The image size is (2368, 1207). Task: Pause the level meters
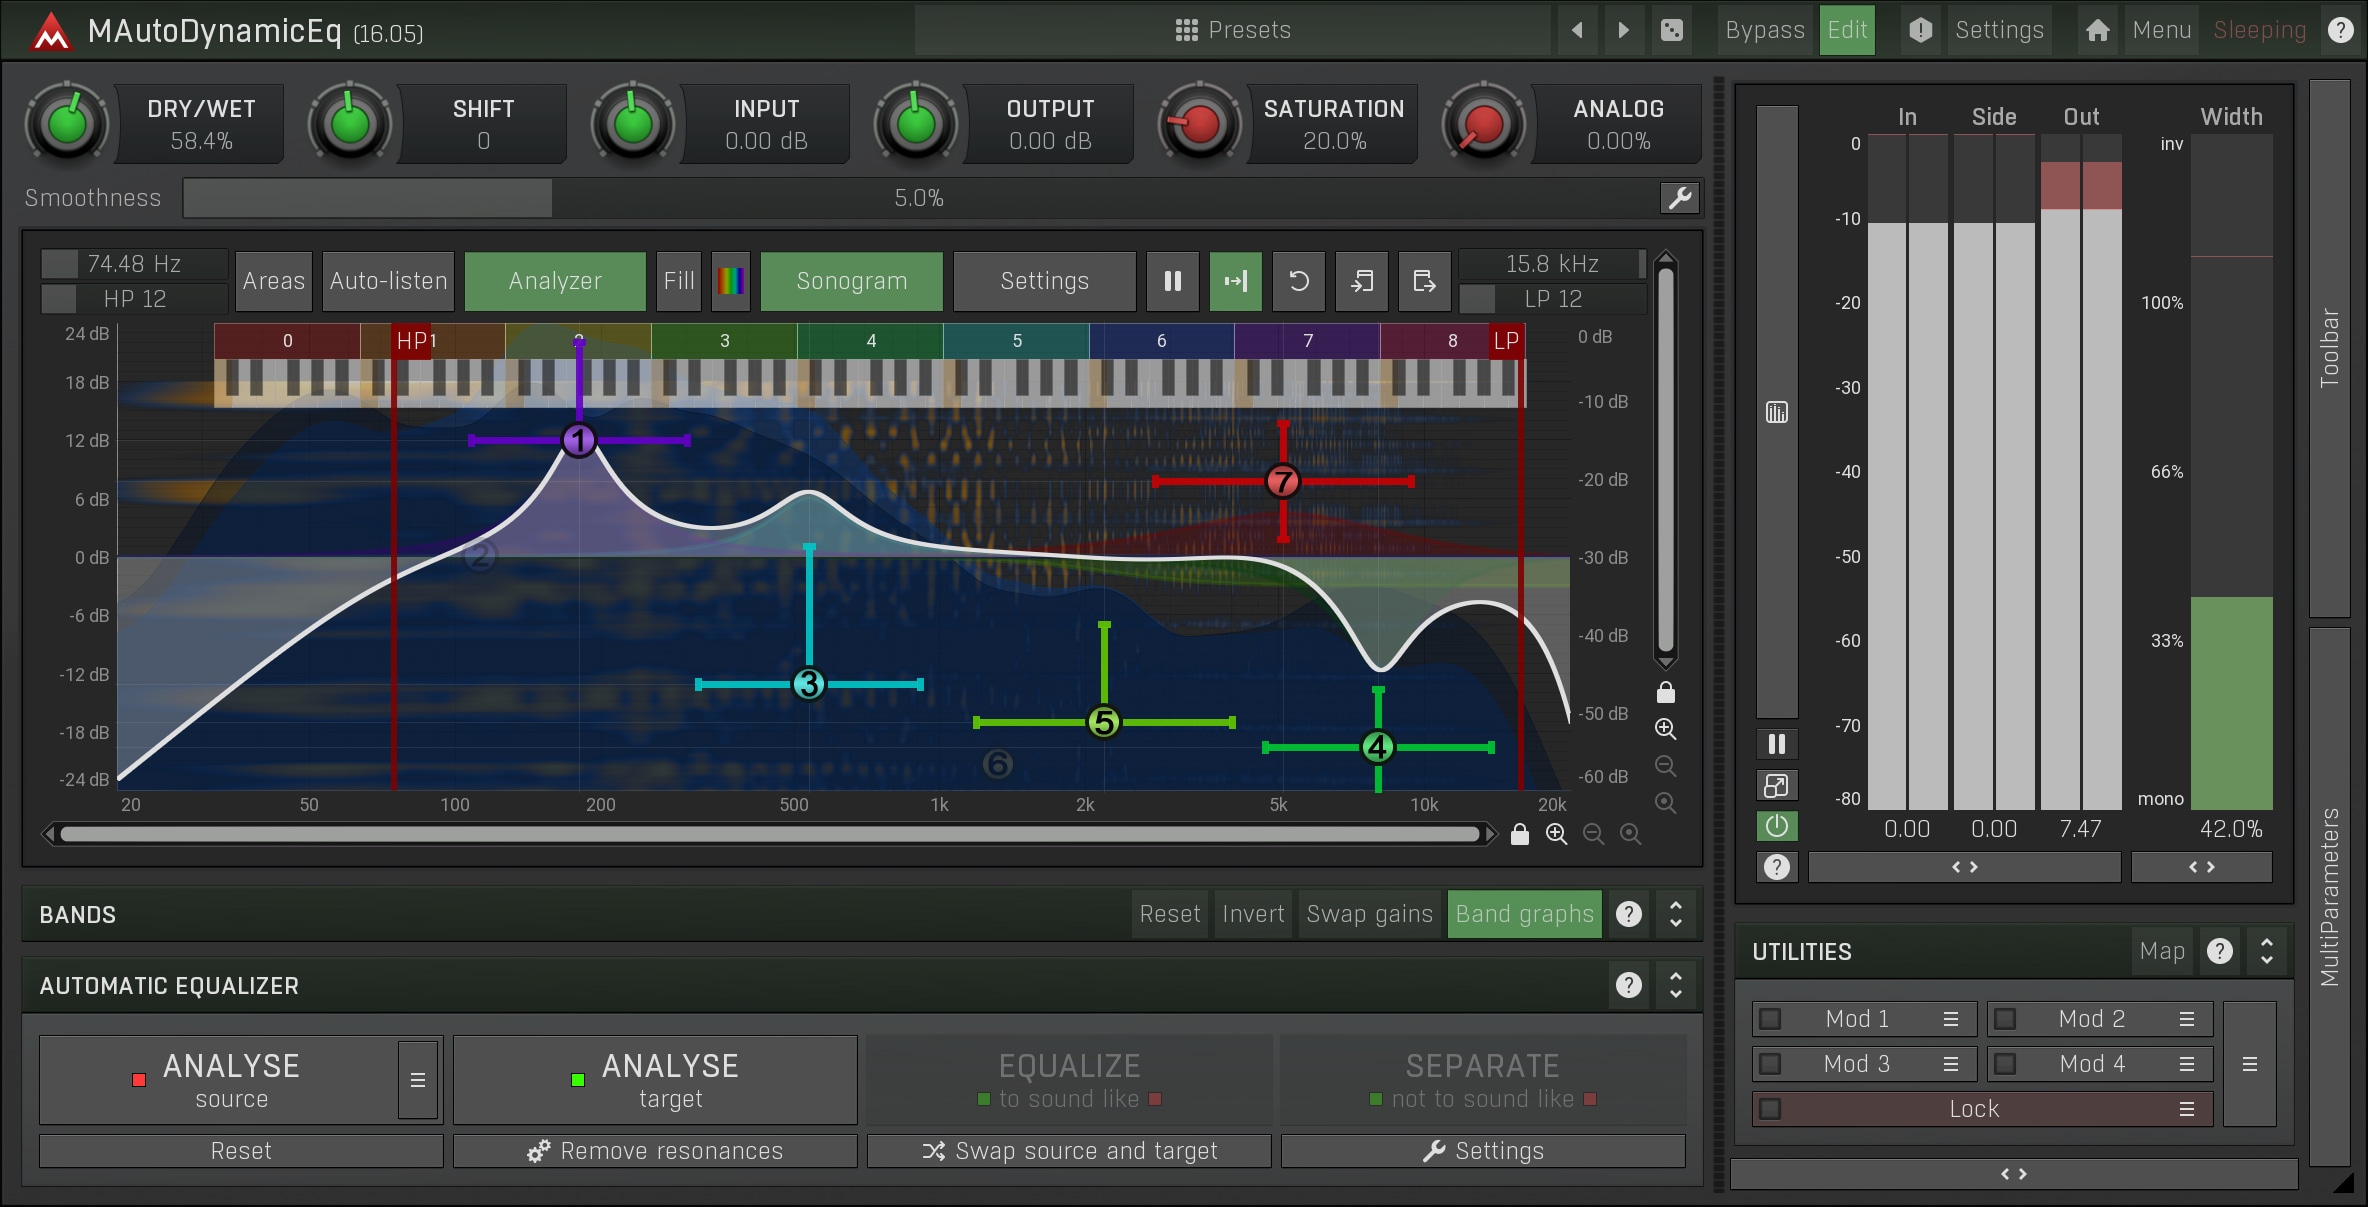coord(1777,744)
